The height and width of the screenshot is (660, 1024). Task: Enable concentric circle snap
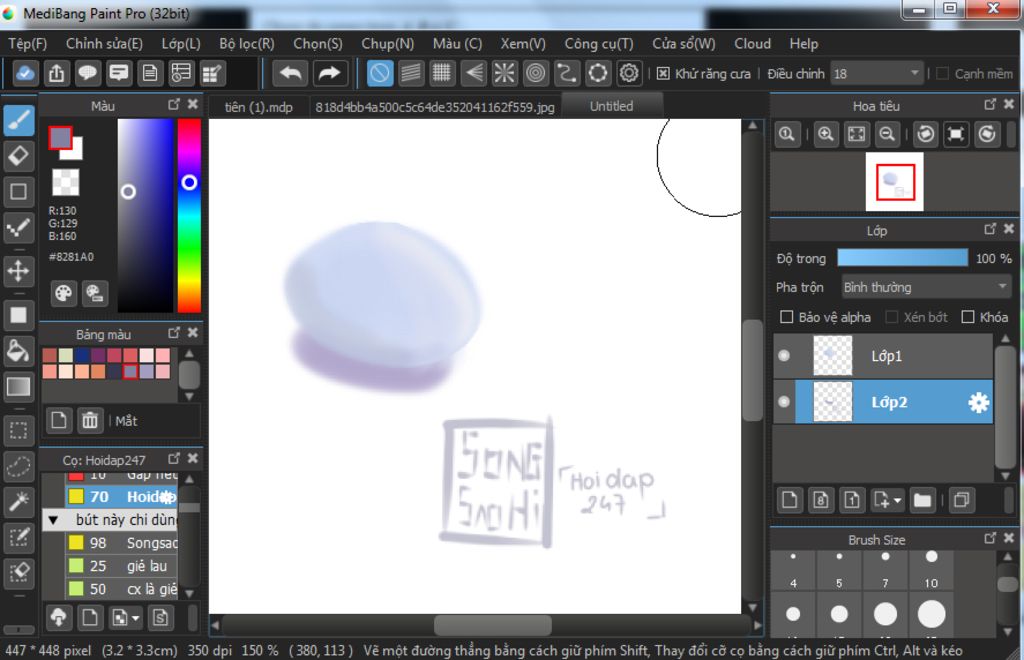click(536, 73)
